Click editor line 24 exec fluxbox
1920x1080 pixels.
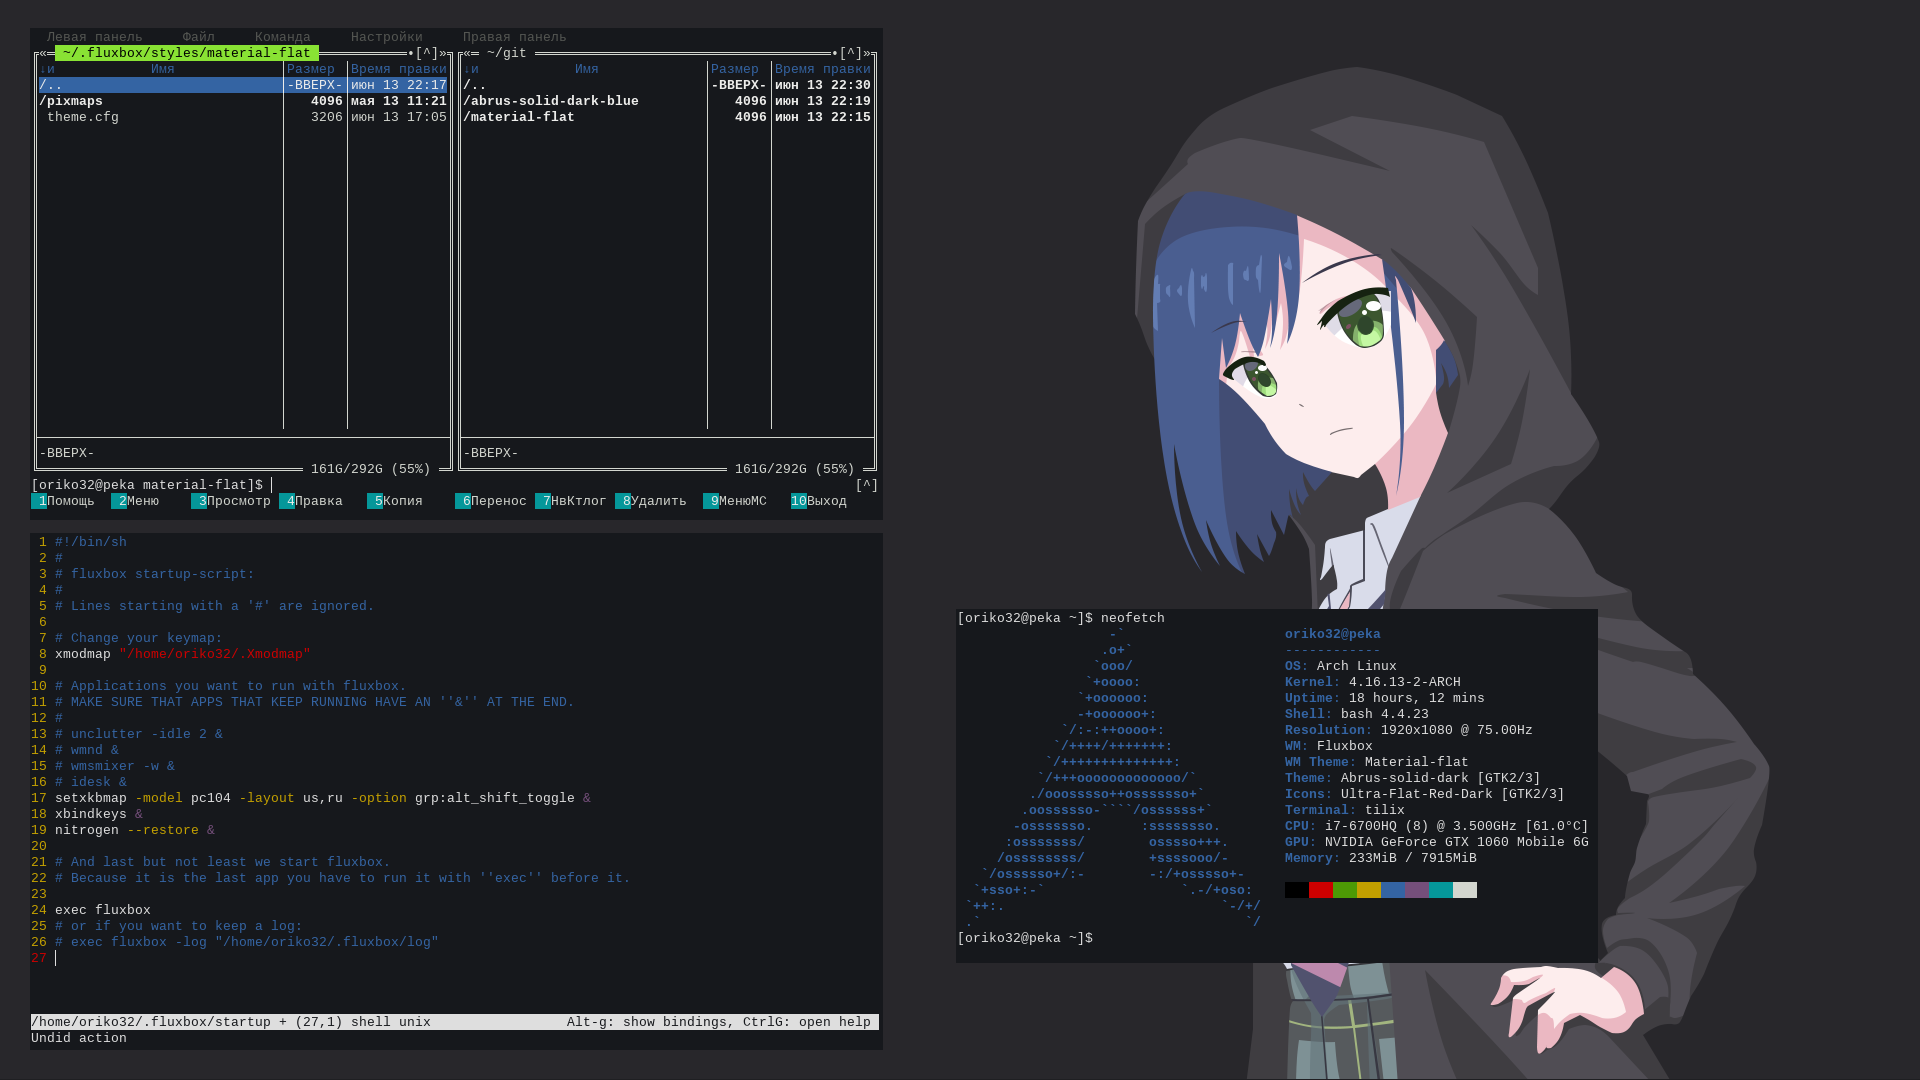point(103,910)
